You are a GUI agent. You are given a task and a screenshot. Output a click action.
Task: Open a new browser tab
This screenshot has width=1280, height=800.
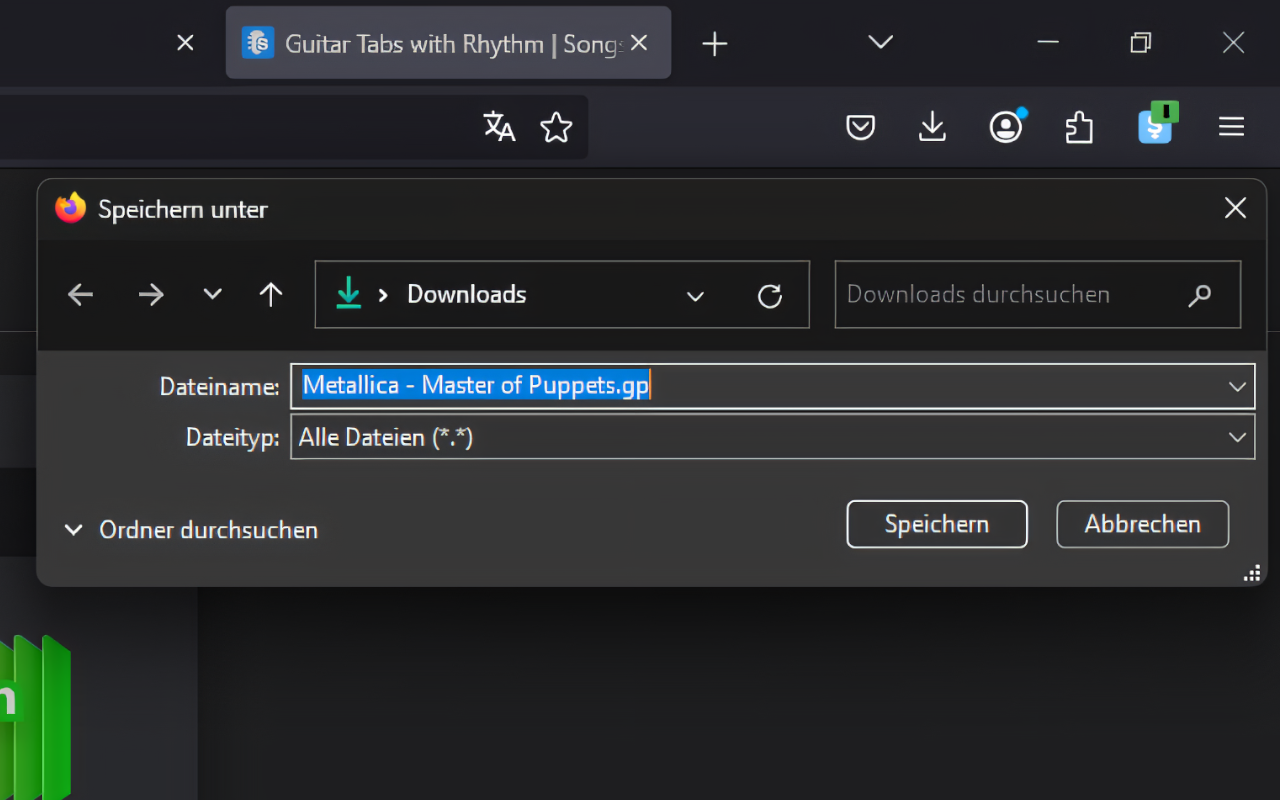(714, 43)
